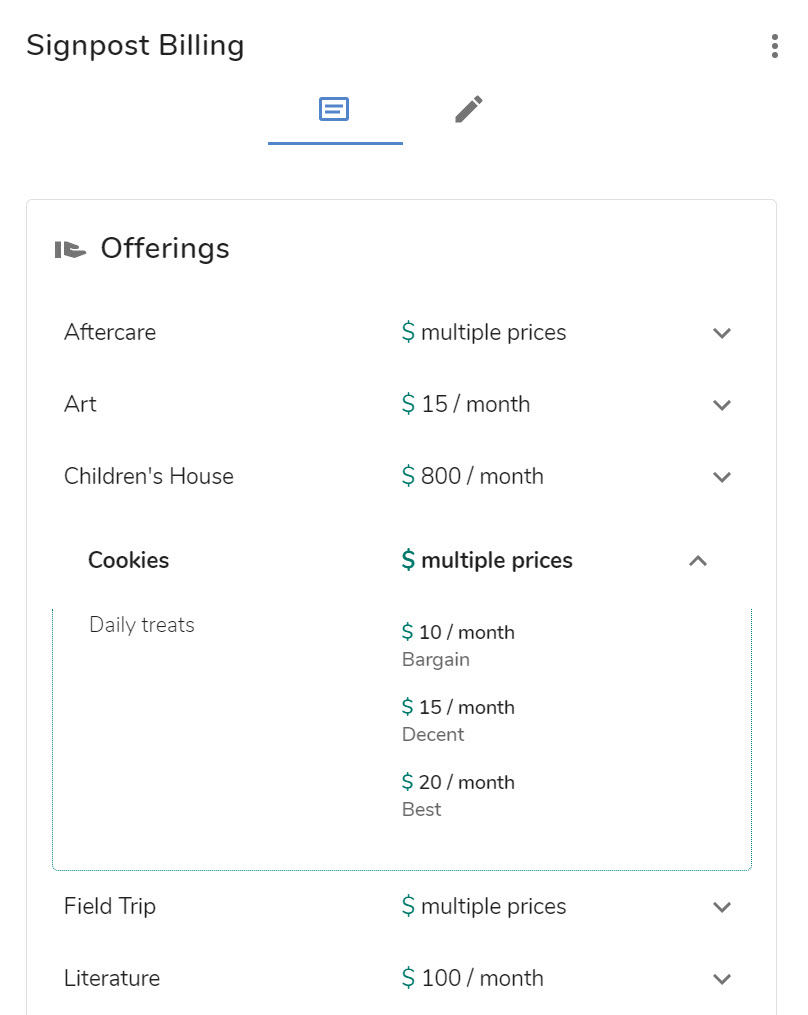Collapse the Cookies offering chevron
Image resolution: width=808 pixels, height=1015 pixels.
[x=698, y=561]
